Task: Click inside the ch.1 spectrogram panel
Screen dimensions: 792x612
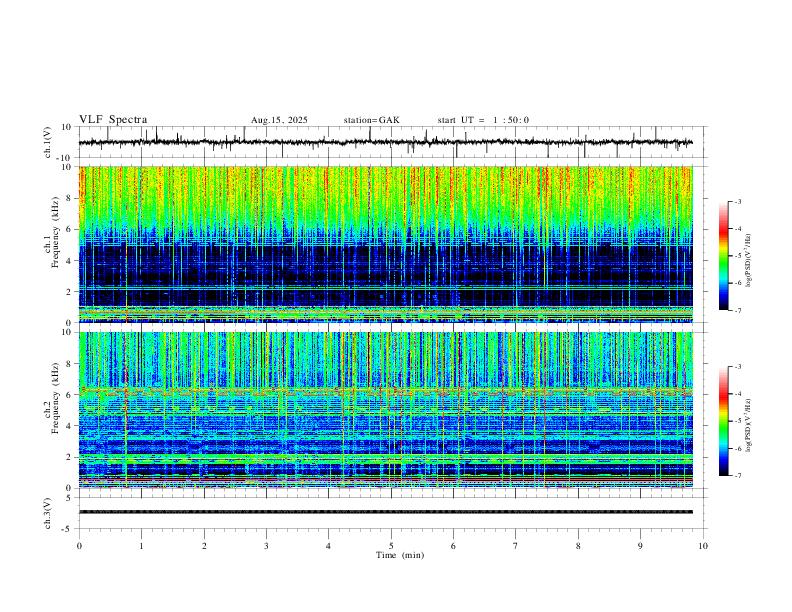Action: point(385,244)
